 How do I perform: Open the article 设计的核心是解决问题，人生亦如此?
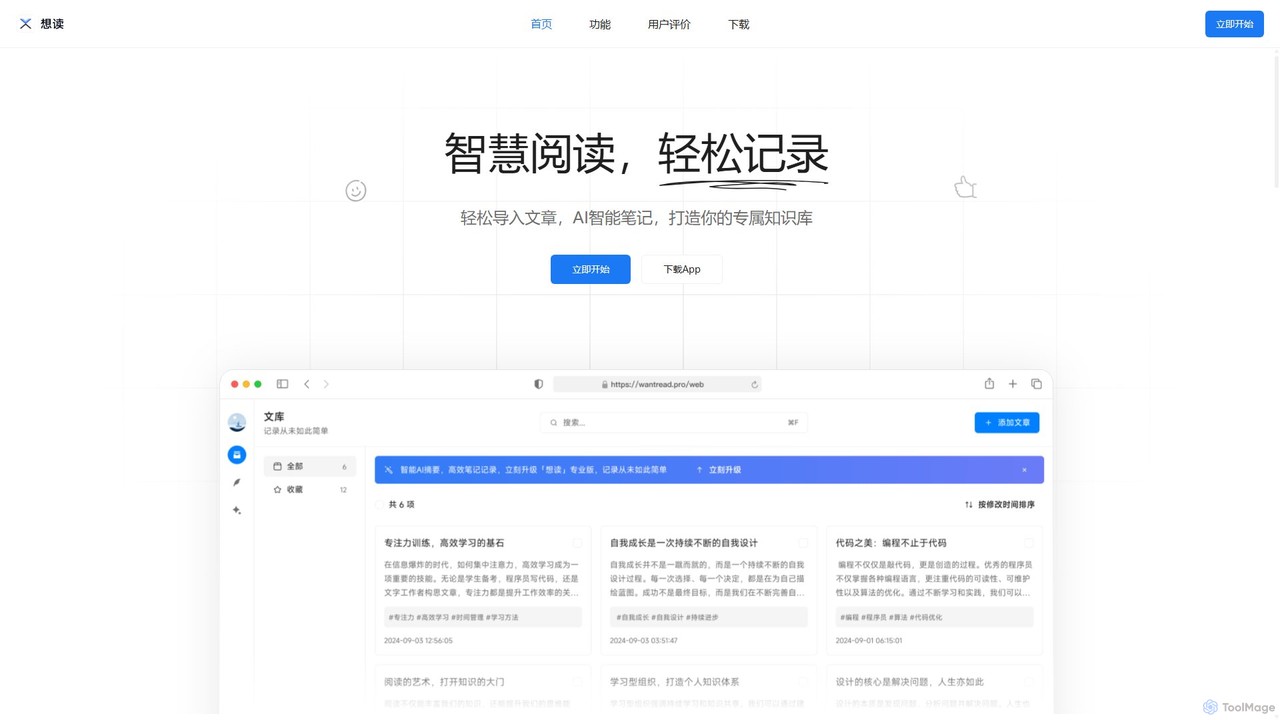tap(910, 682)
